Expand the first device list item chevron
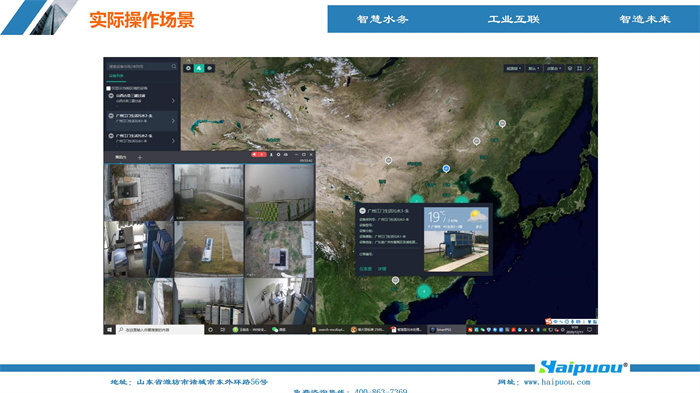Viewport: 700px width, 393px height. [x=173, y=101]
